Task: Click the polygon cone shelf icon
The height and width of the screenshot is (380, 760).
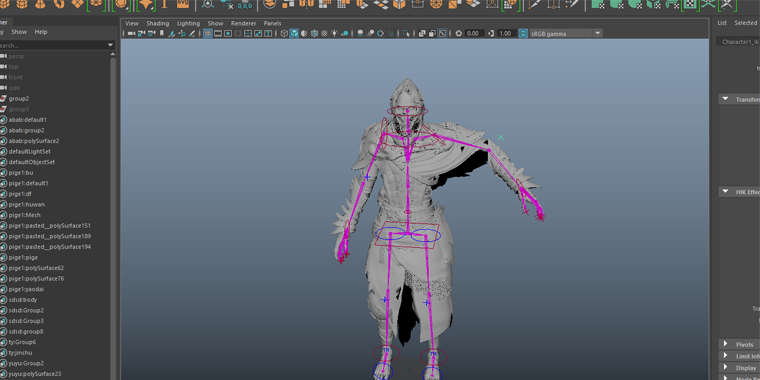Action: (x=40, y=4)
